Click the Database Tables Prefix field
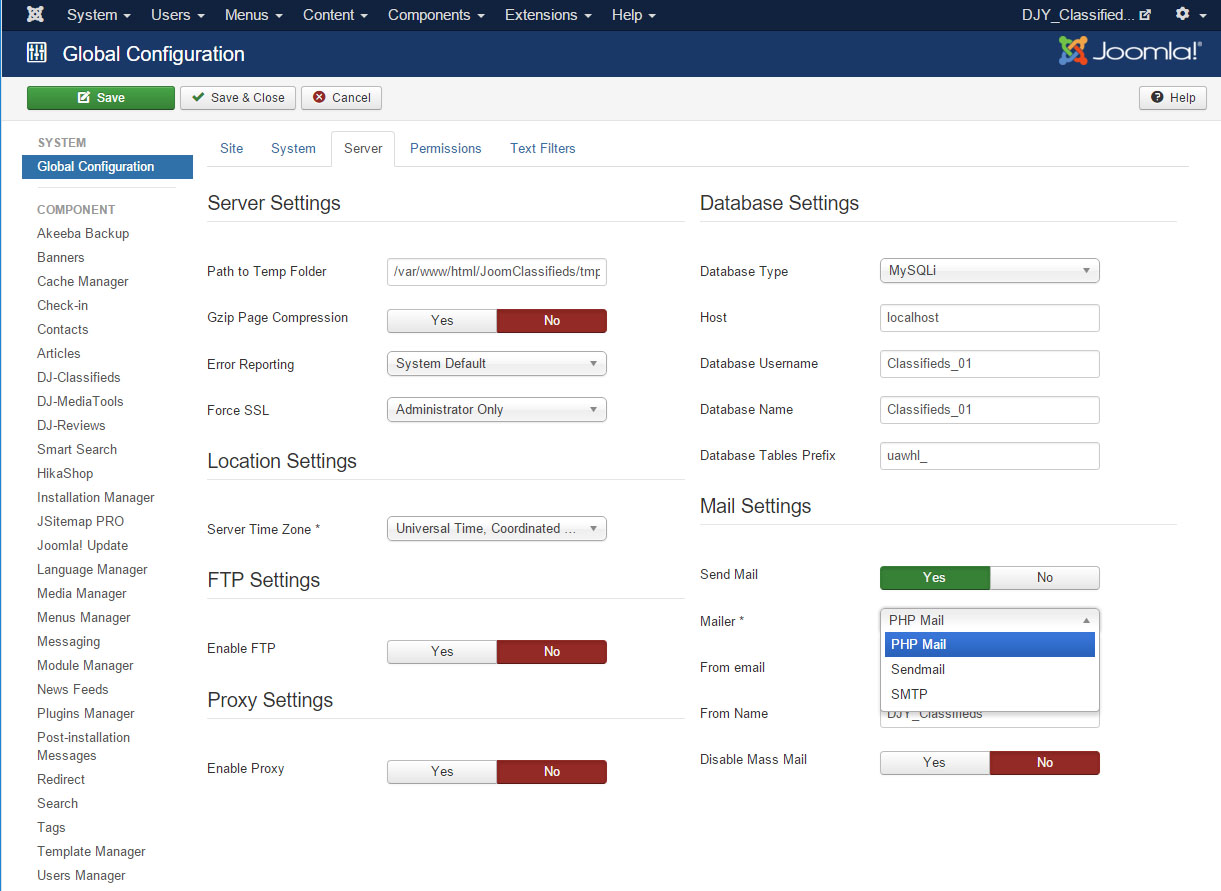1221x891 pixels. [x=989, y=456]
